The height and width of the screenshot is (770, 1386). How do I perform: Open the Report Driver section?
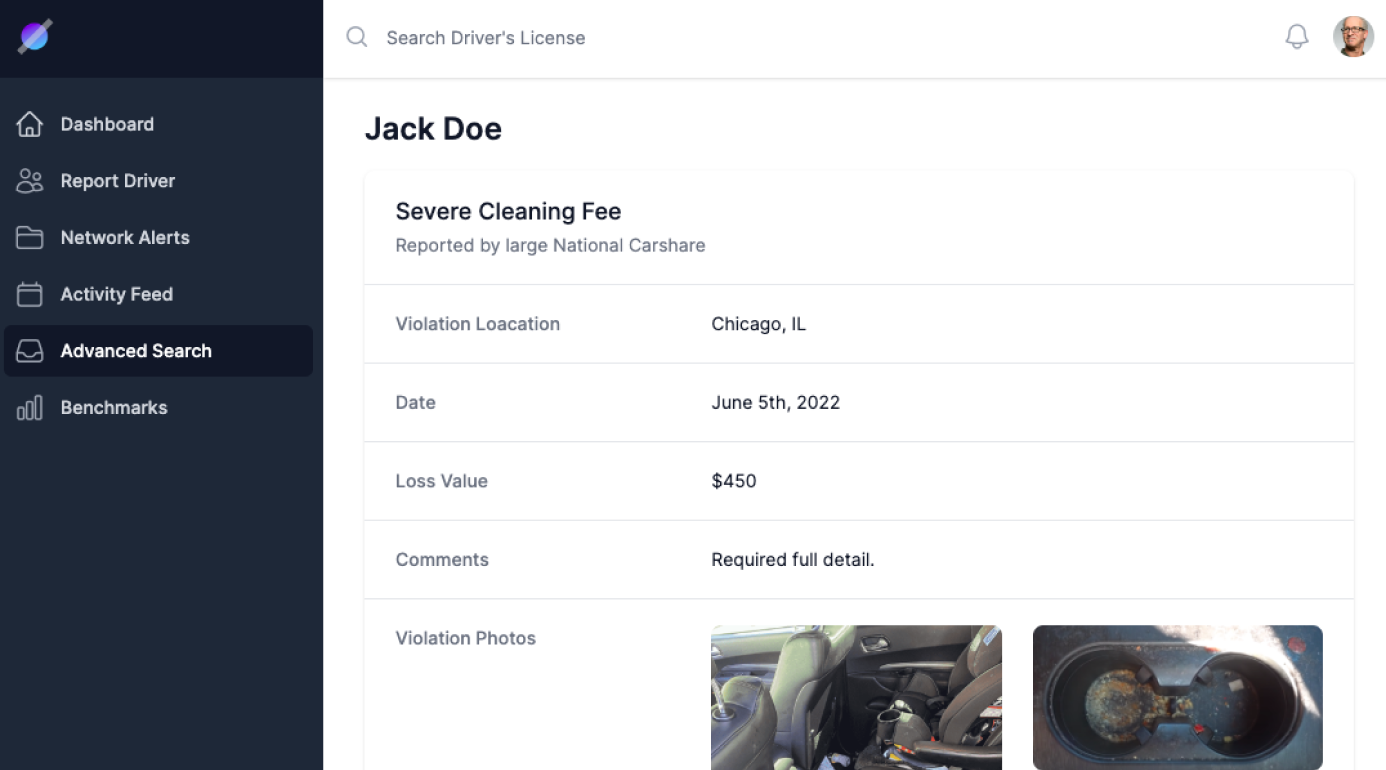click(x=117, y=181)
